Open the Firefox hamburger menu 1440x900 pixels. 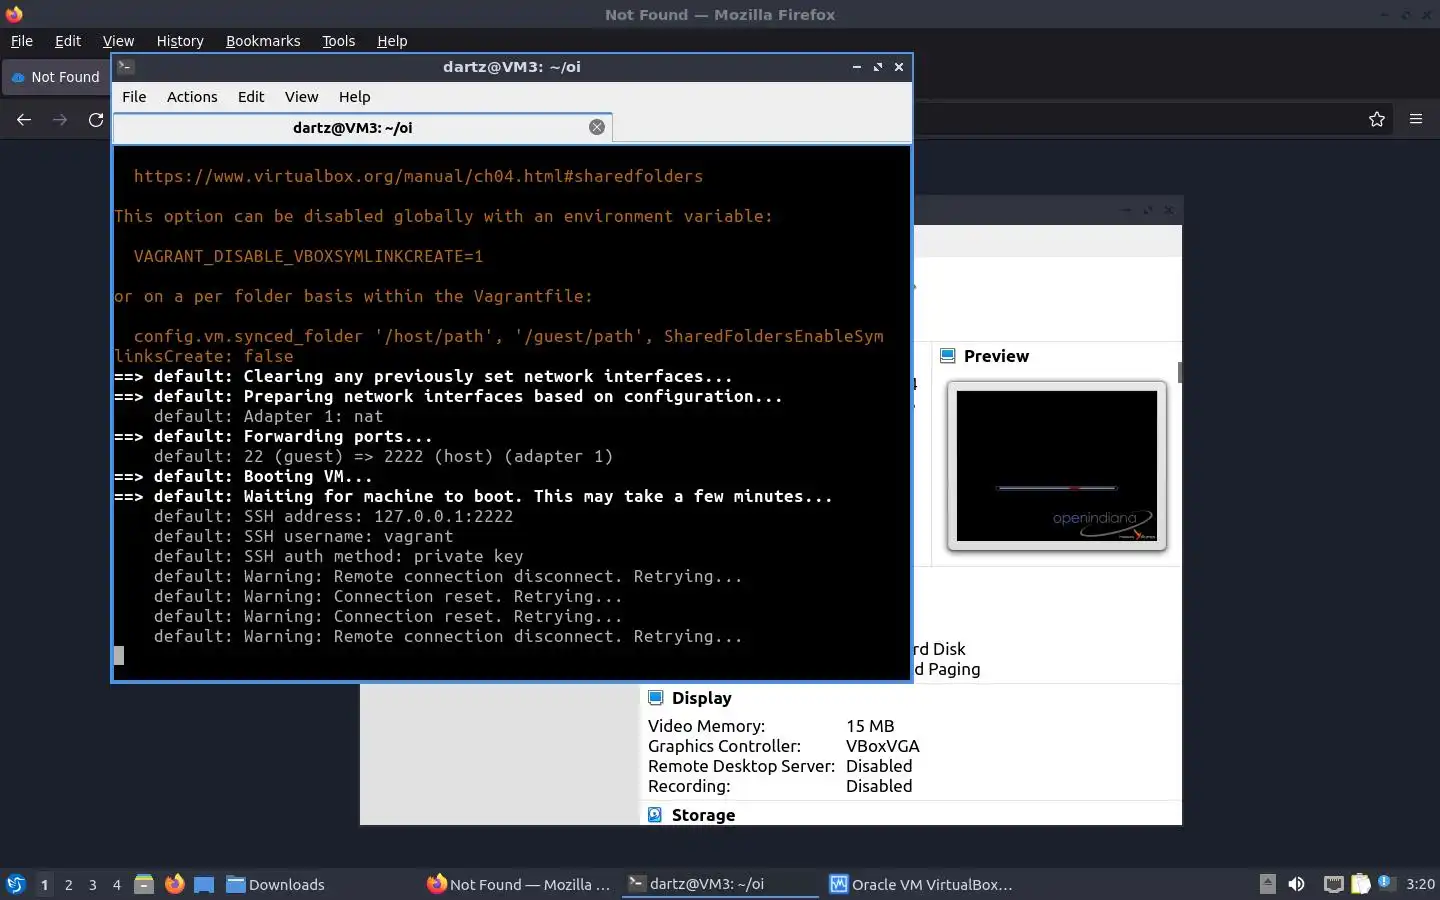tap(1416, 119)
